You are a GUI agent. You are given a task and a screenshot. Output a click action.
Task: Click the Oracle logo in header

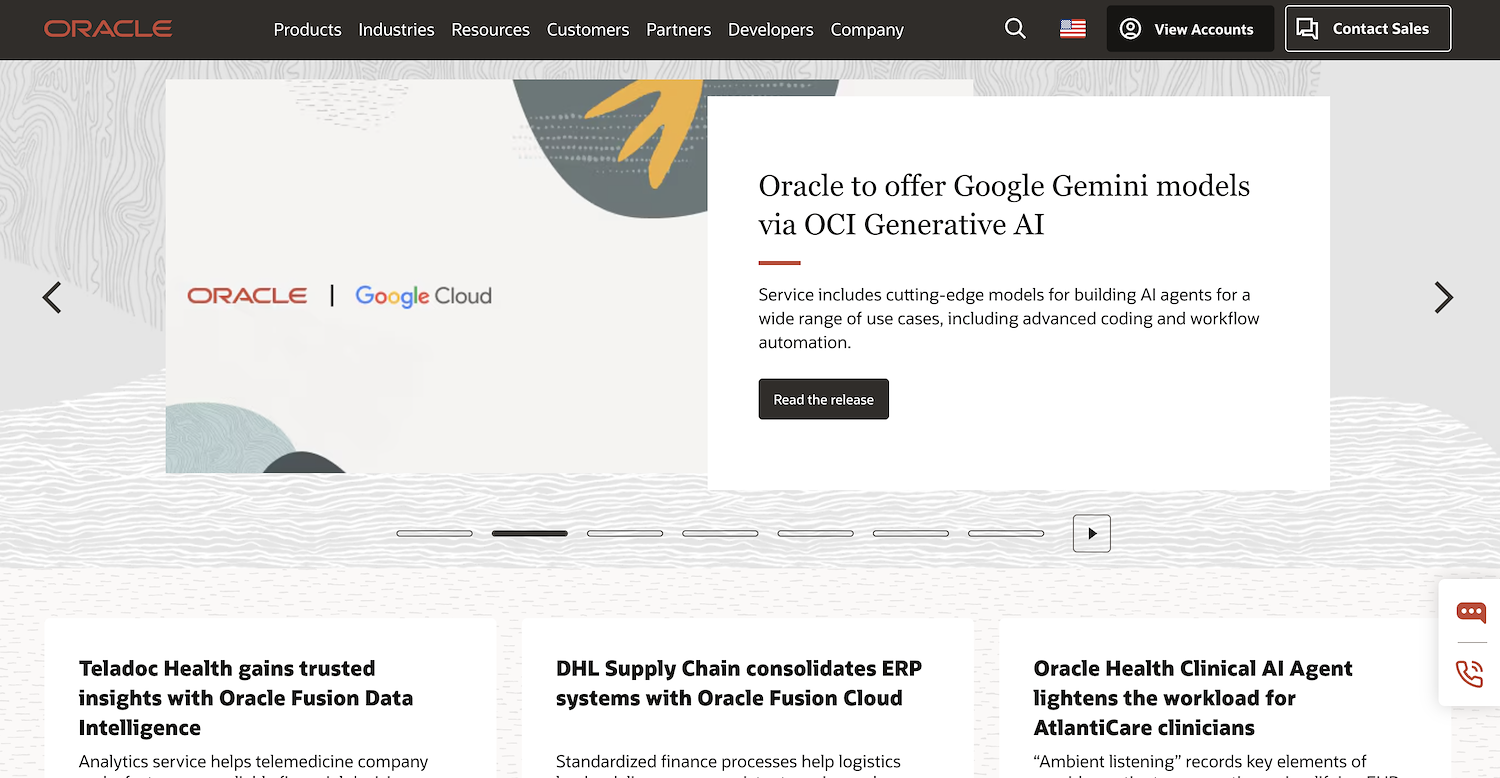(x=108, y=29)
